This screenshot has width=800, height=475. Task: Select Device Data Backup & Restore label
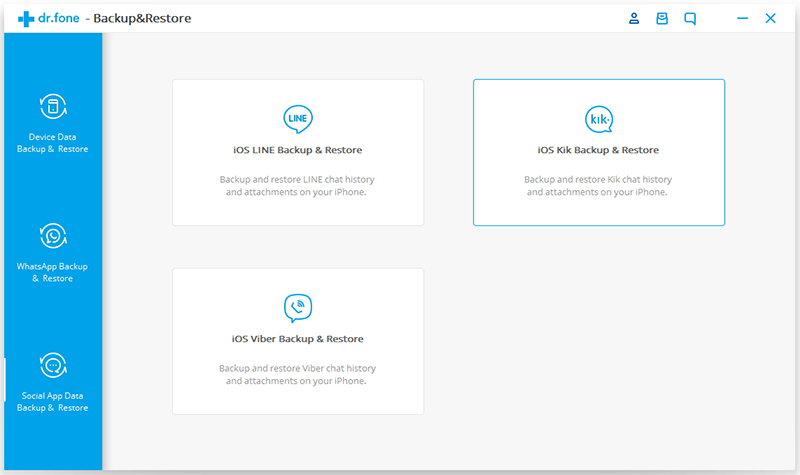[x=53, y=143]
